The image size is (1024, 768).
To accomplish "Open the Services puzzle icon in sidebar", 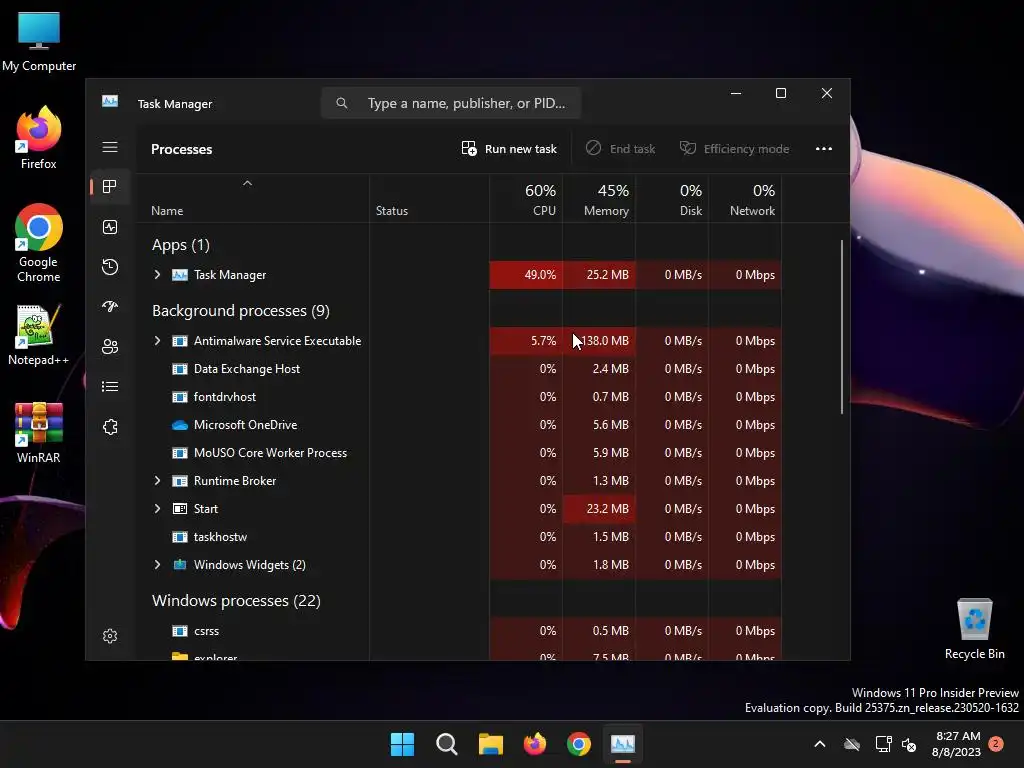I will 110,426.
